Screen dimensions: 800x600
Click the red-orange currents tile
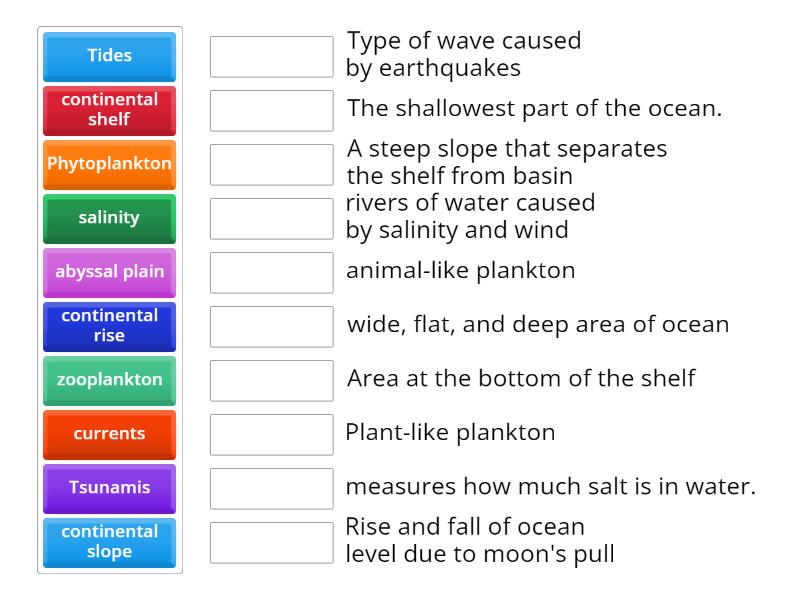coord(108,434)
